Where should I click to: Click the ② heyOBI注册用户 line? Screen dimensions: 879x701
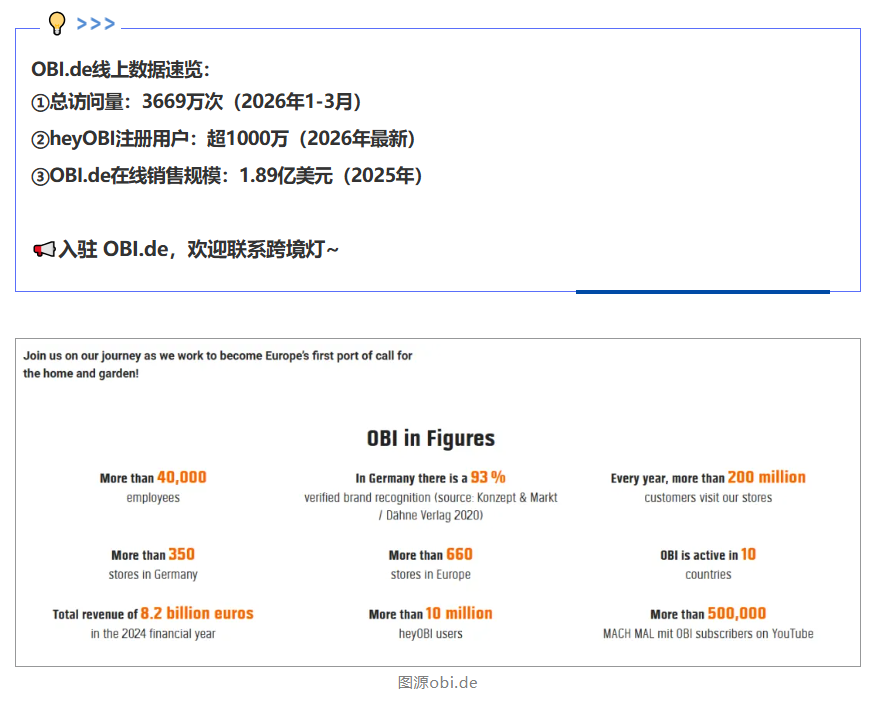[x=223, y=138]
